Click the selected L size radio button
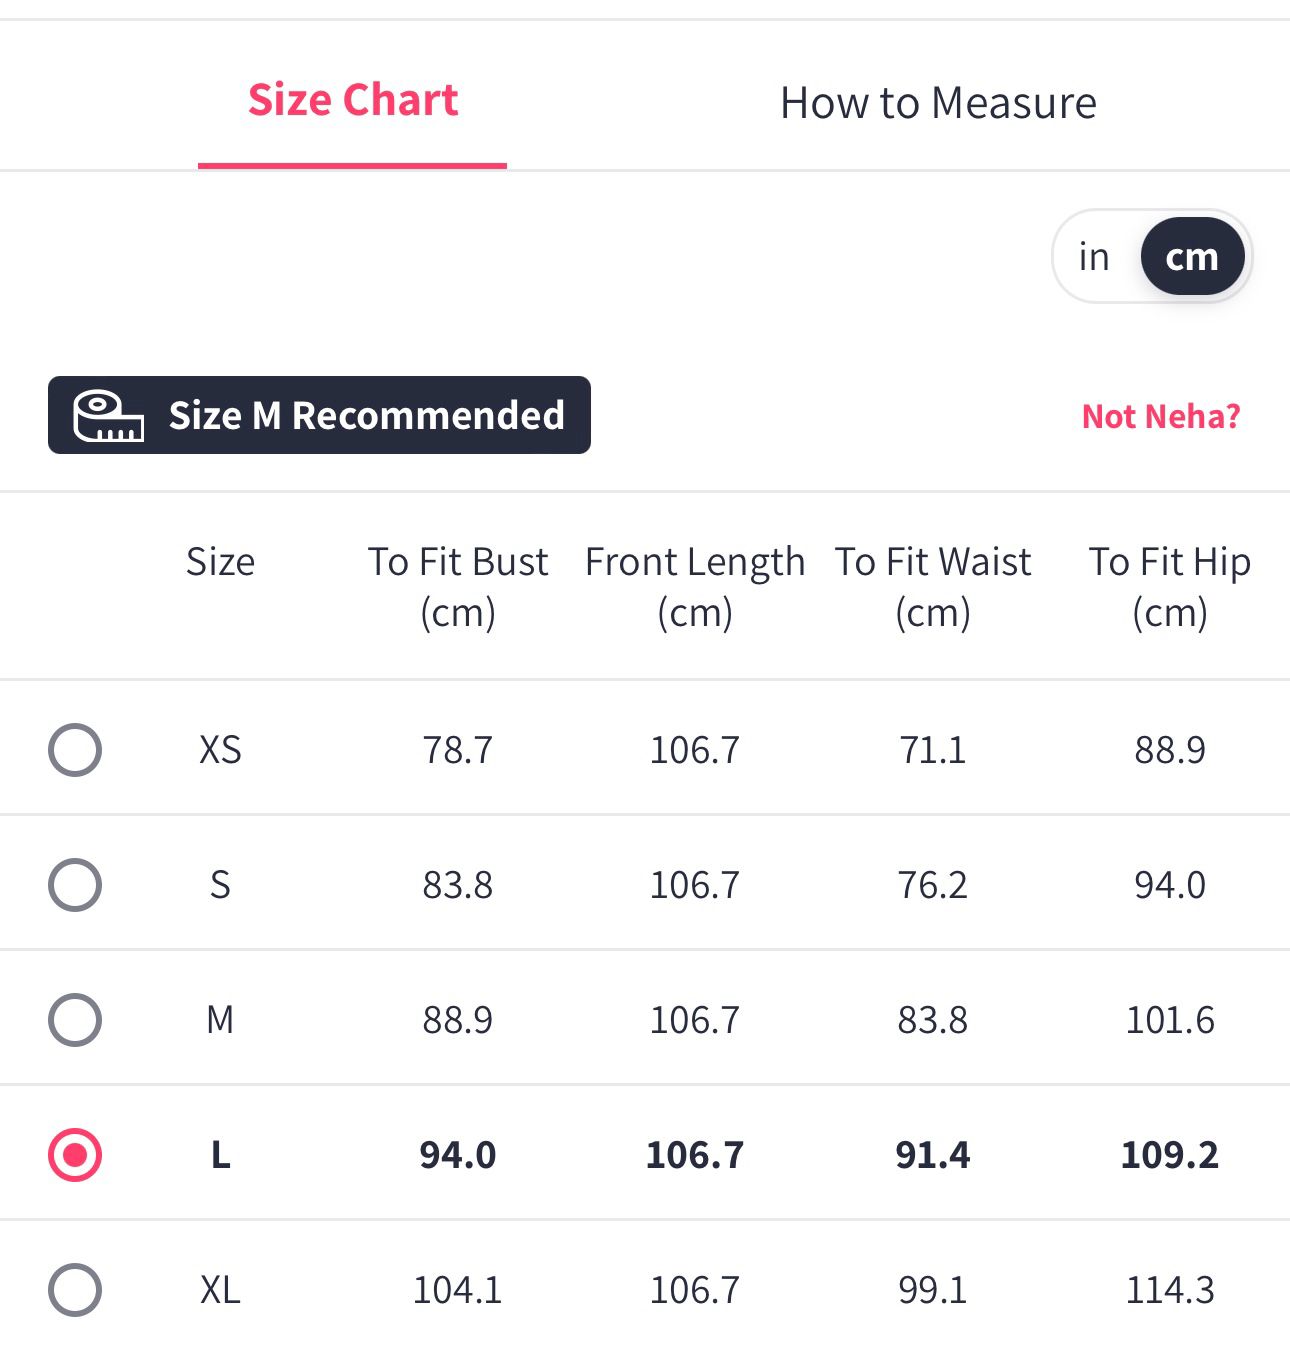This screenshot has height=1351, width=1290. pyautogui.click(x=75, y=1155)
